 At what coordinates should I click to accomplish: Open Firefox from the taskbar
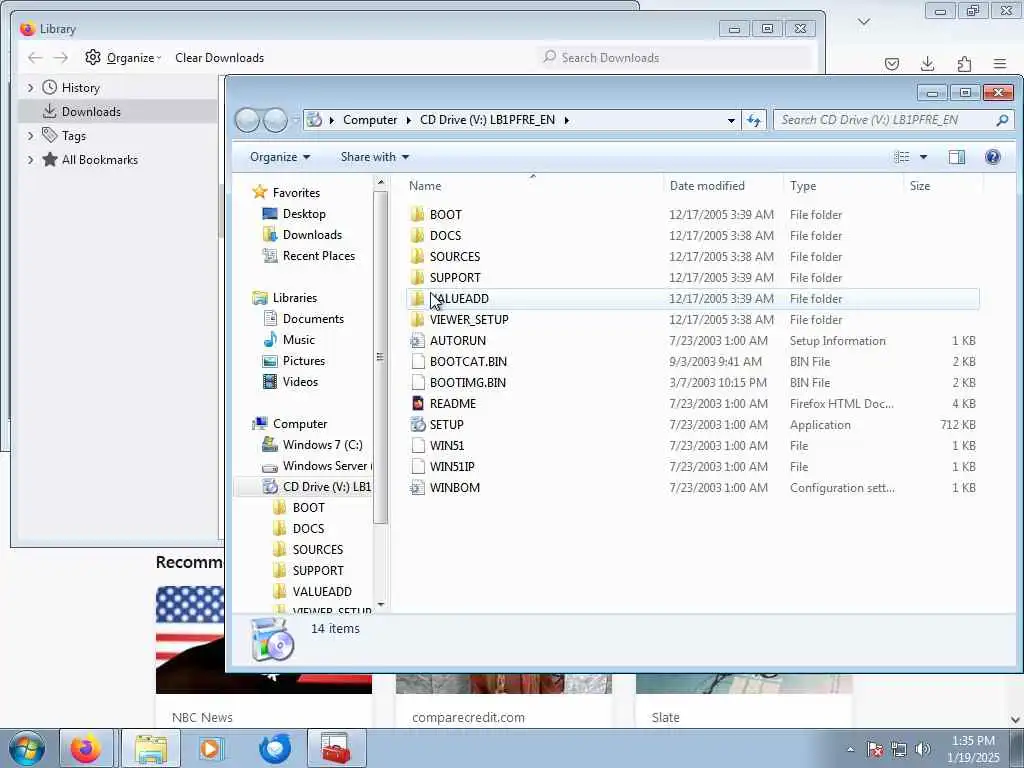[86, 748]
